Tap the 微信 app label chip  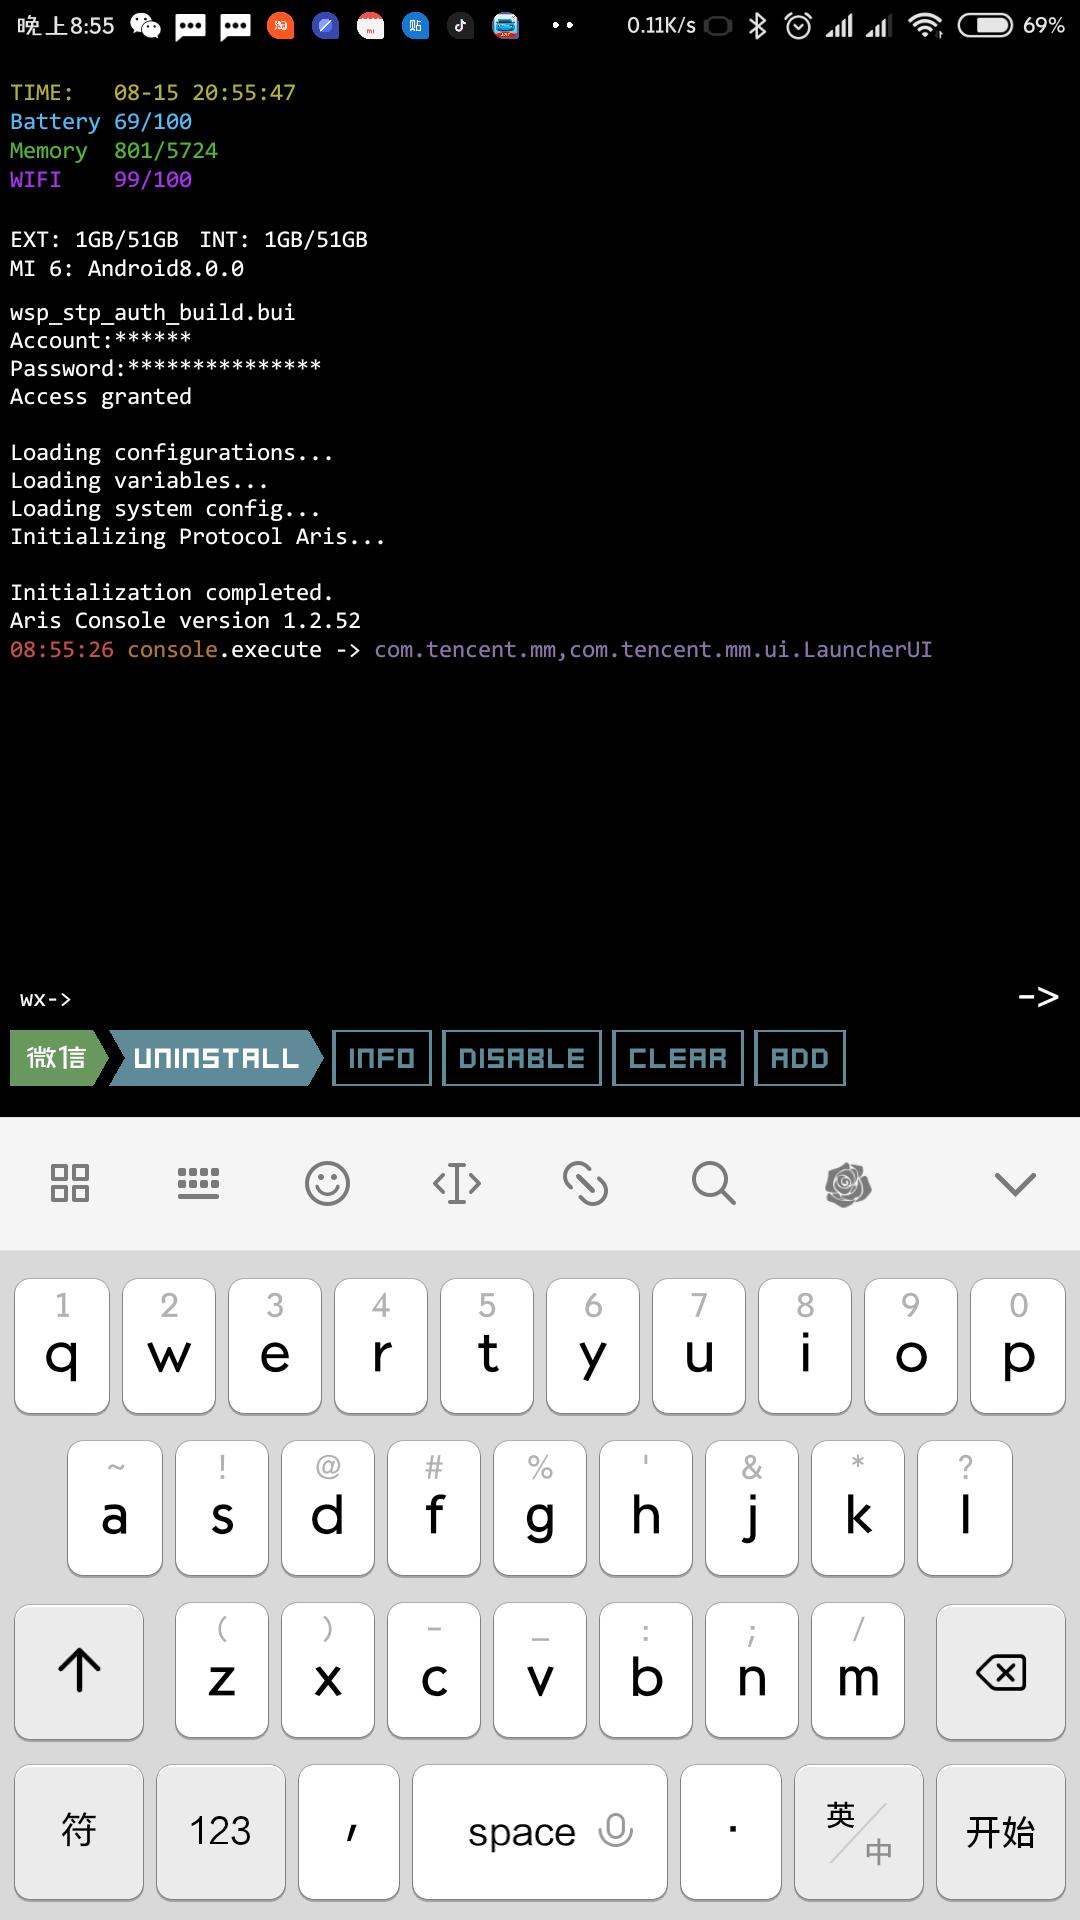pos(58,1058)
